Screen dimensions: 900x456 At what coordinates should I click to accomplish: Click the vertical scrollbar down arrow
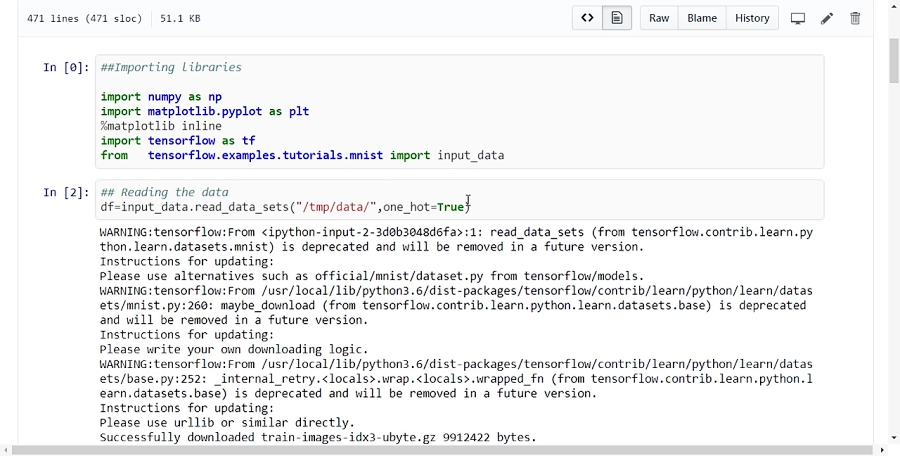894,438
